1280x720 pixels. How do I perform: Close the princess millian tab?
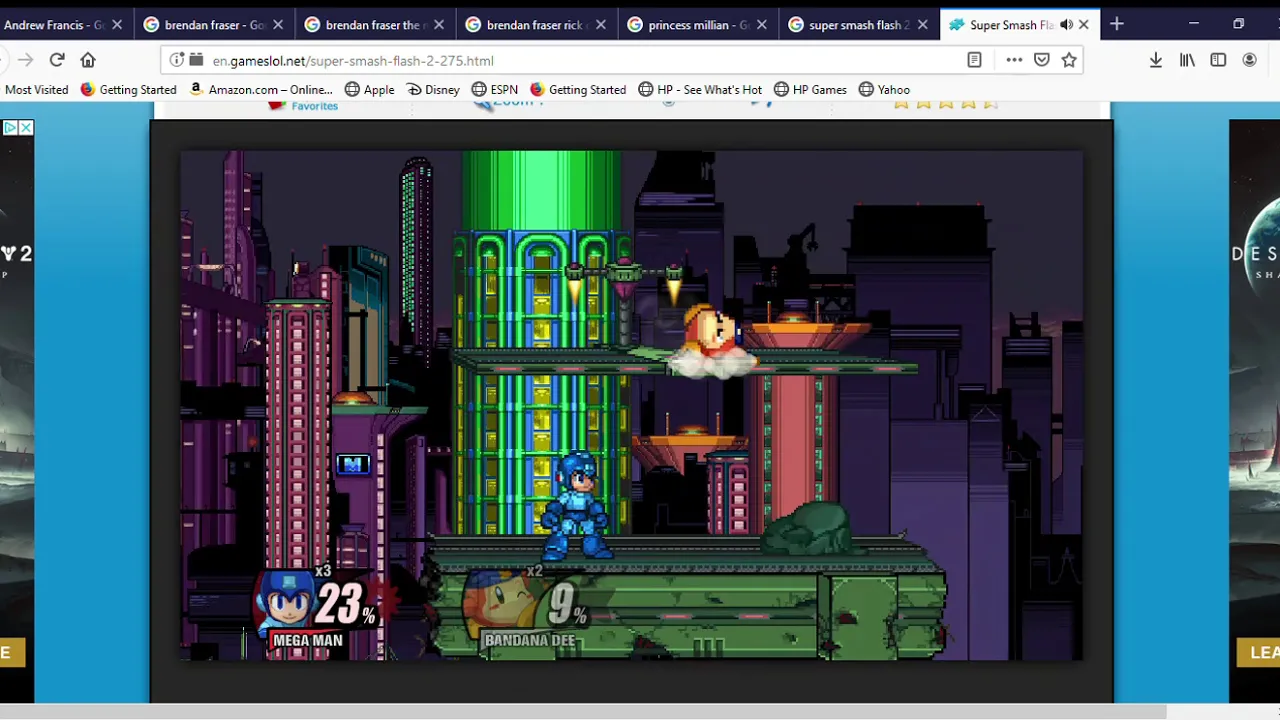(762, 25)
